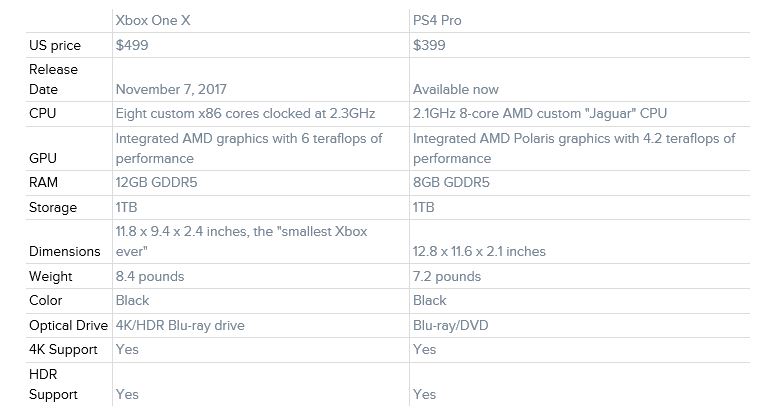Click the PS4 Pro column header
The image size is (761, 416).
(437, 20)
